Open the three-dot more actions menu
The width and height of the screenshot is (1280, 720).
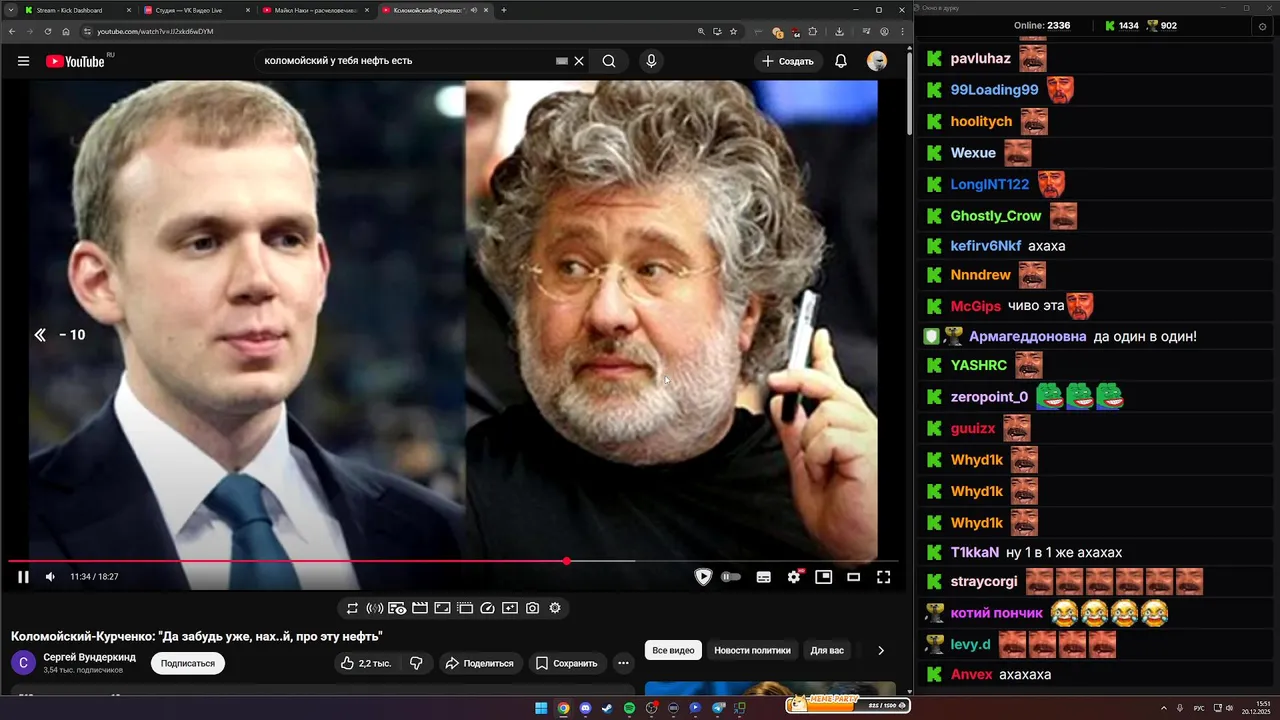tap(623, 663)
